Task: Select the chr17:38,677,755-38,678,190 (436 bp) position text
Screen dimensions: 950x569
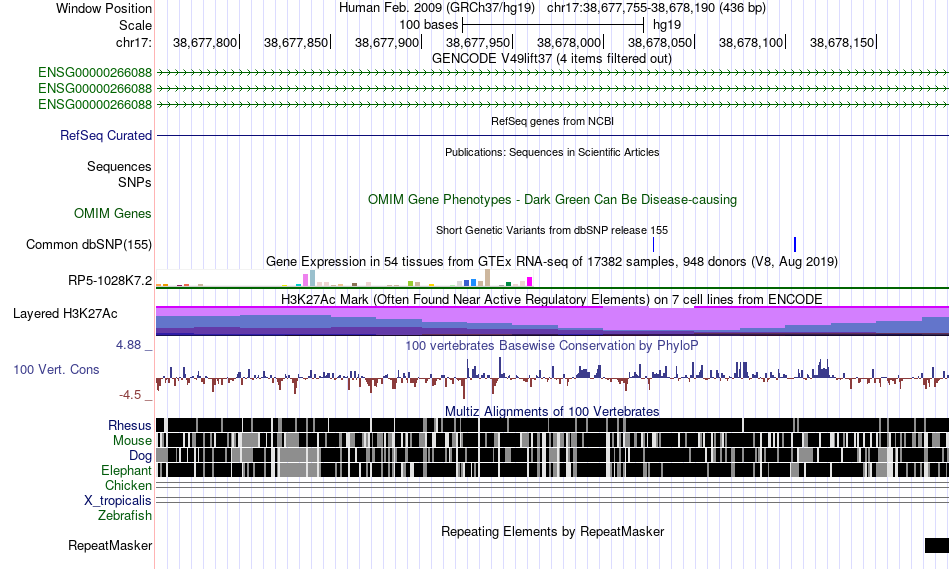Action: [656, 8]
